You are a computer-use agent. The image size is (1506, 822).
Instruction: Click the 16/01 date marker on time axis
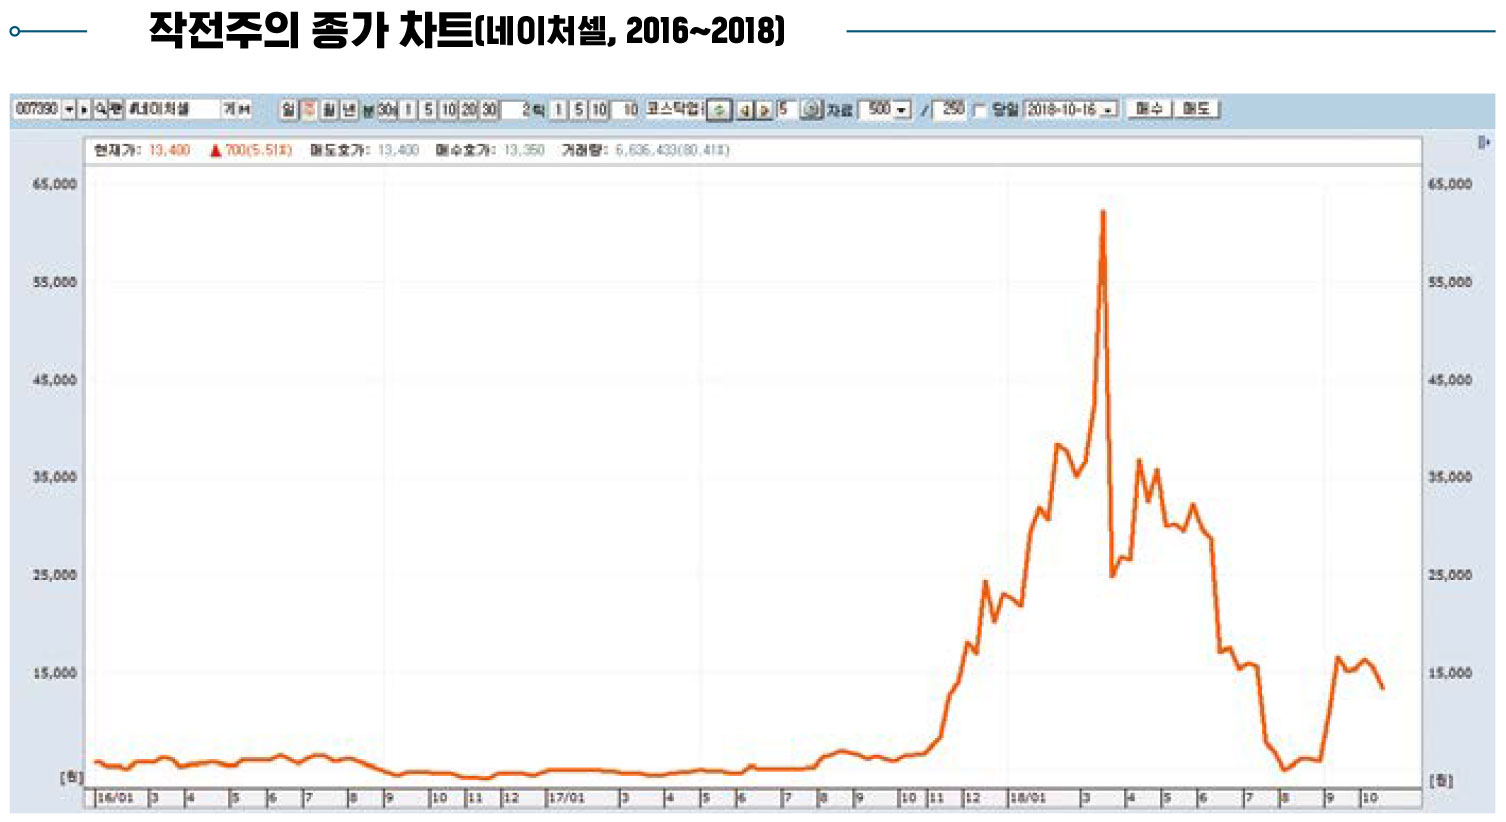click(115, 798)
